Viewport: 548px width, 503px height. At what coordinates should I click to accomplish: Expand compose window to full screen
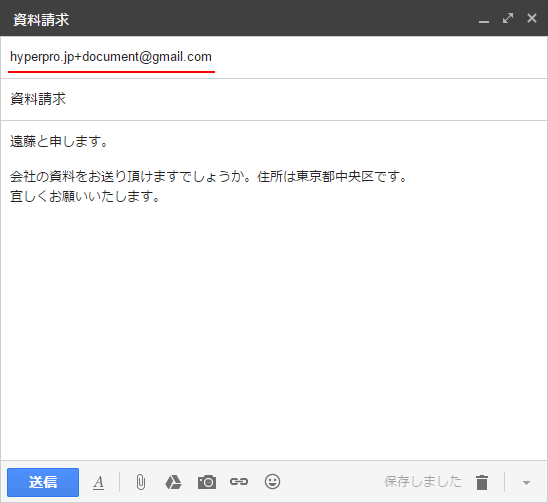pyautogui.click(x=508, y=18)
